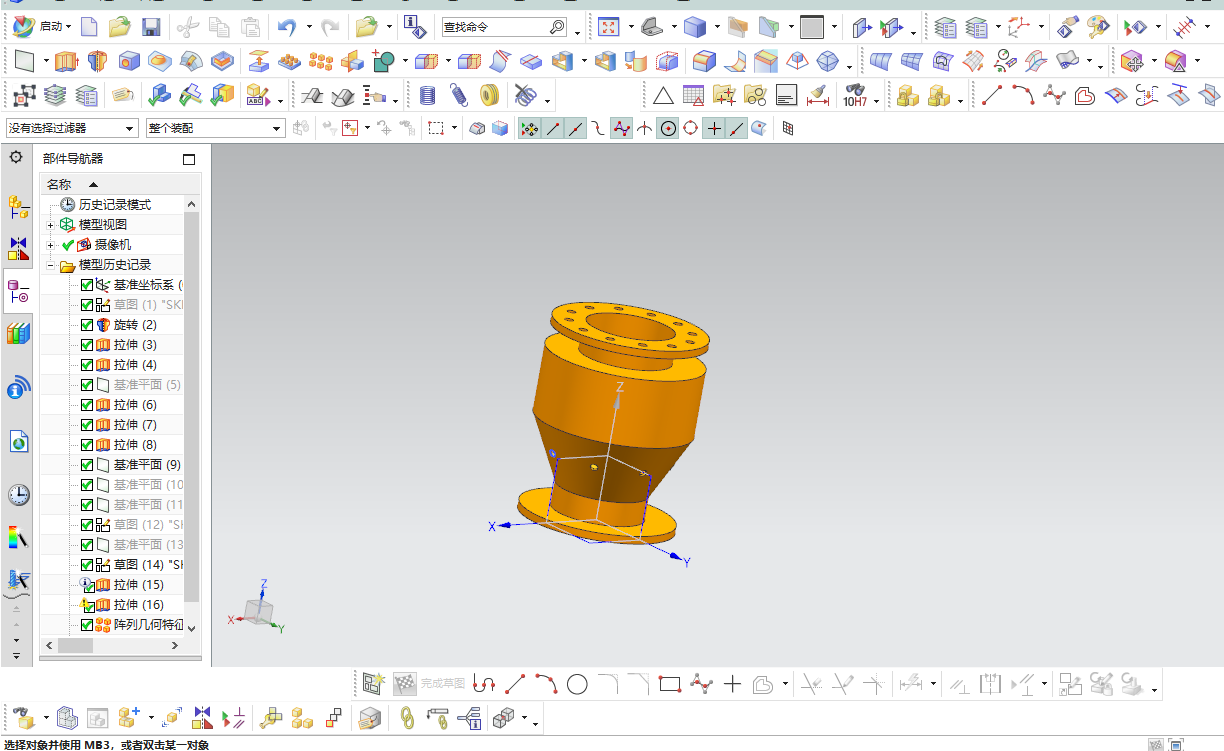The width and height of the screenshot is (1224, 751).
Task: Uncheck the 拉伸 (4) feature checkbox
Action: (87, 365)
